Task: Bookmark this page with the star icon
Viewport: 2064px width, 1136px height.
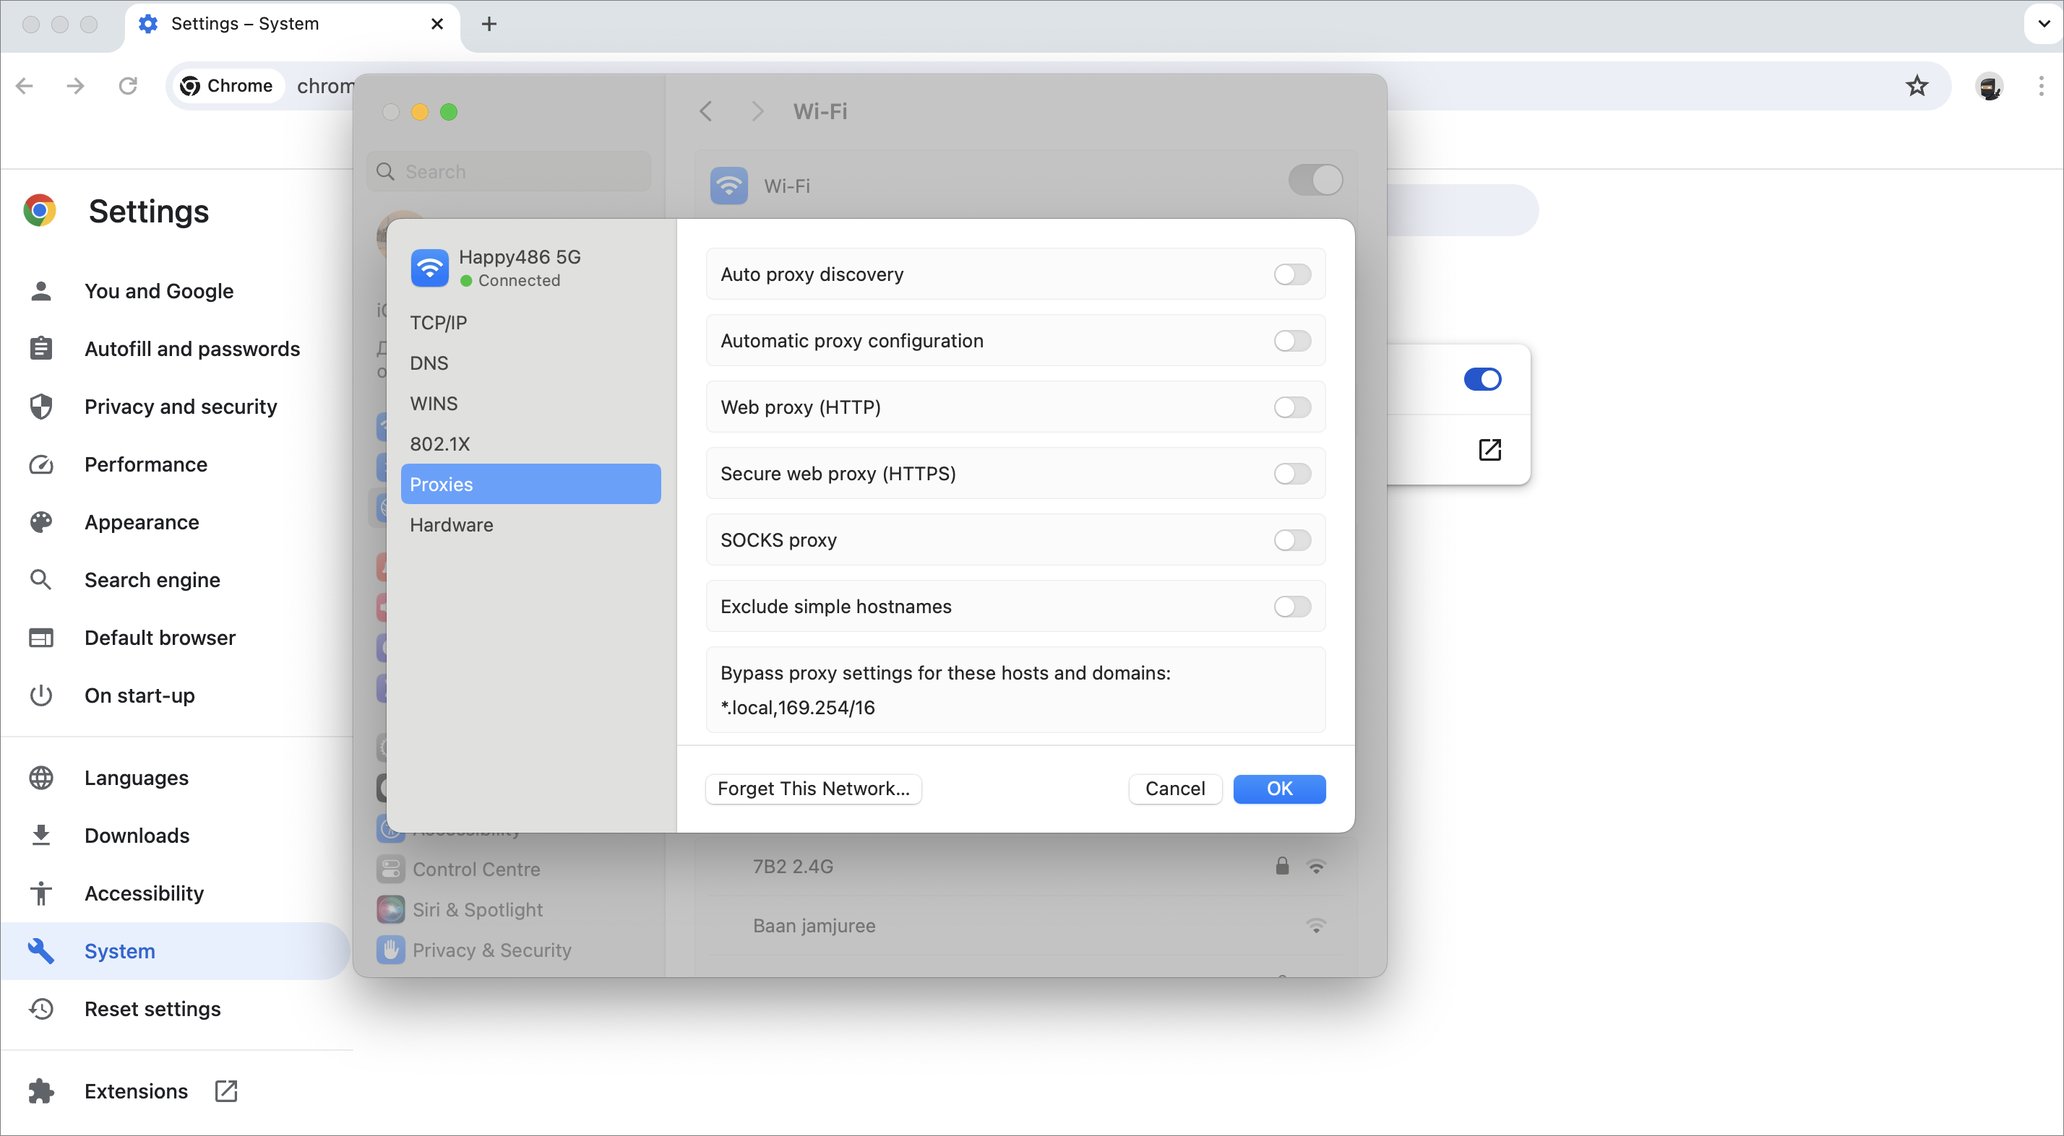Action: pos(1916,86)
